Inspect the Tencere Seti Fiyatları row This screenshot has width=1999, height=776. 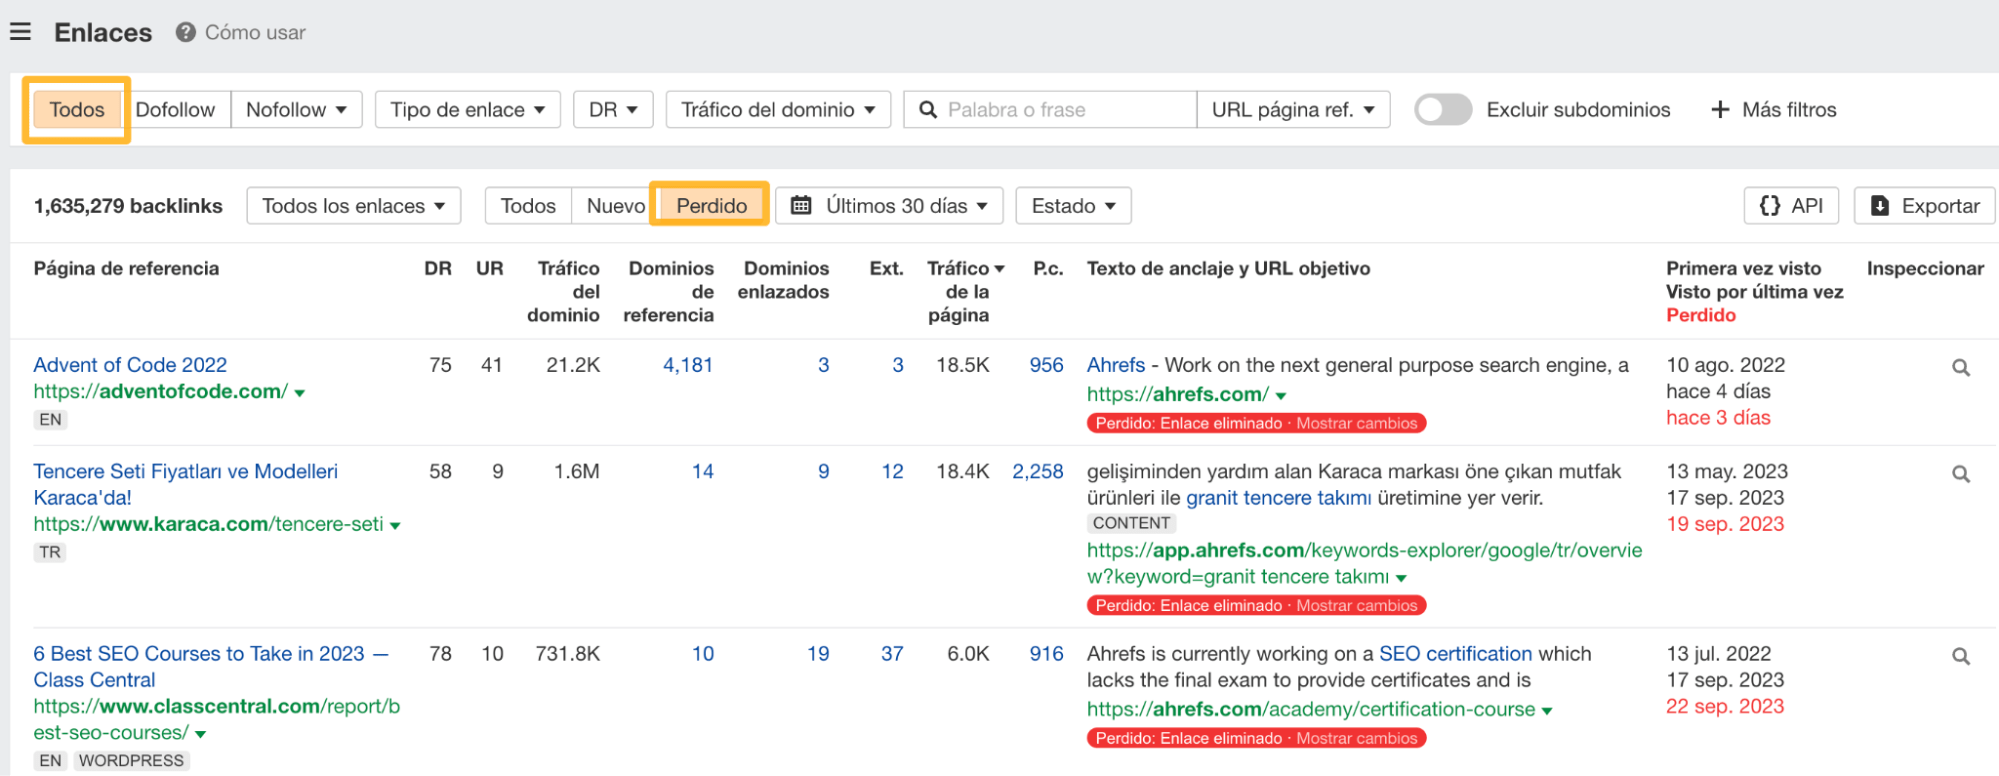(x=1961, y=473)
